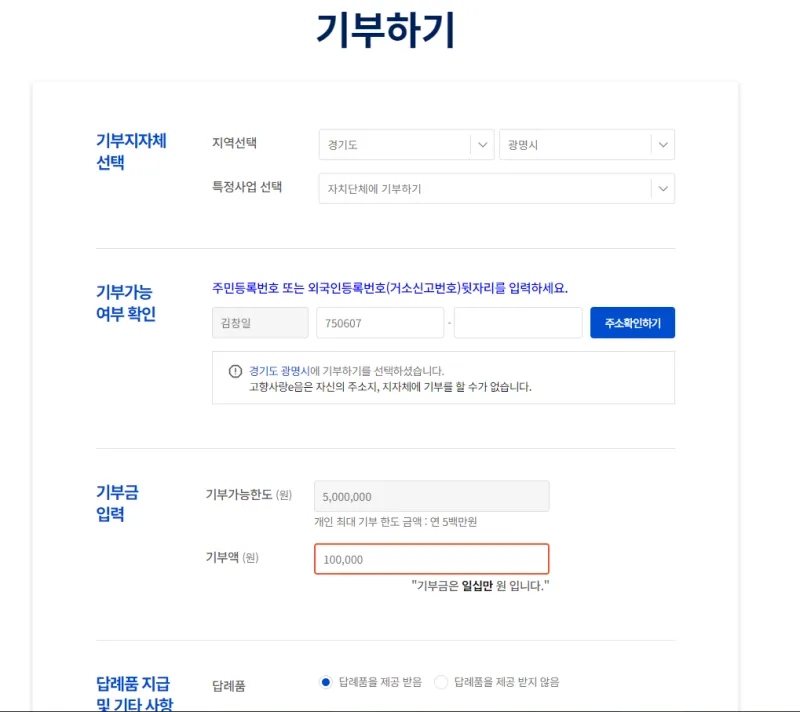The width and height of the screenshot is (800, 712).
Task: Click the 기부하기 page title
Action: pyautogui.click(x=385, y=30)
